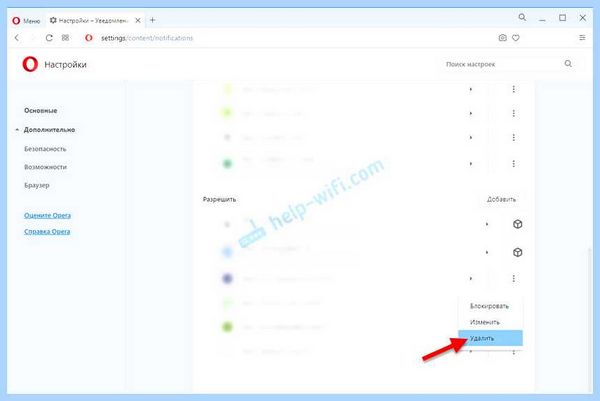
Task: Follow the Оцените Opera link
Action: tap(47, 215)
